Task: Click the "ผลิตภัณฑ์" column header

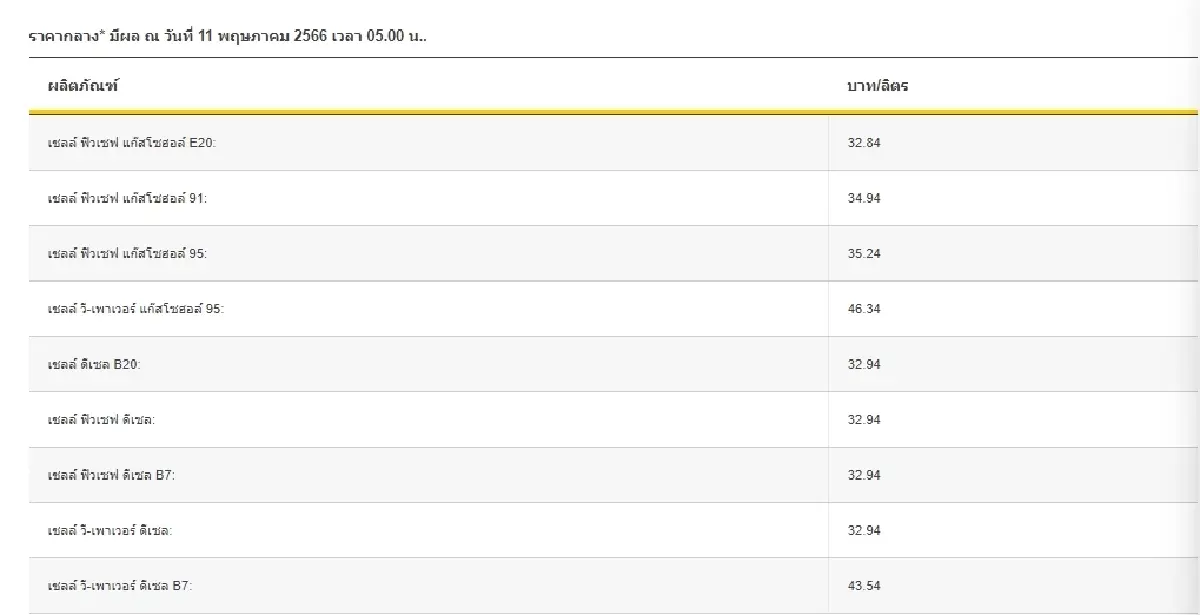Action: point(83,86)
